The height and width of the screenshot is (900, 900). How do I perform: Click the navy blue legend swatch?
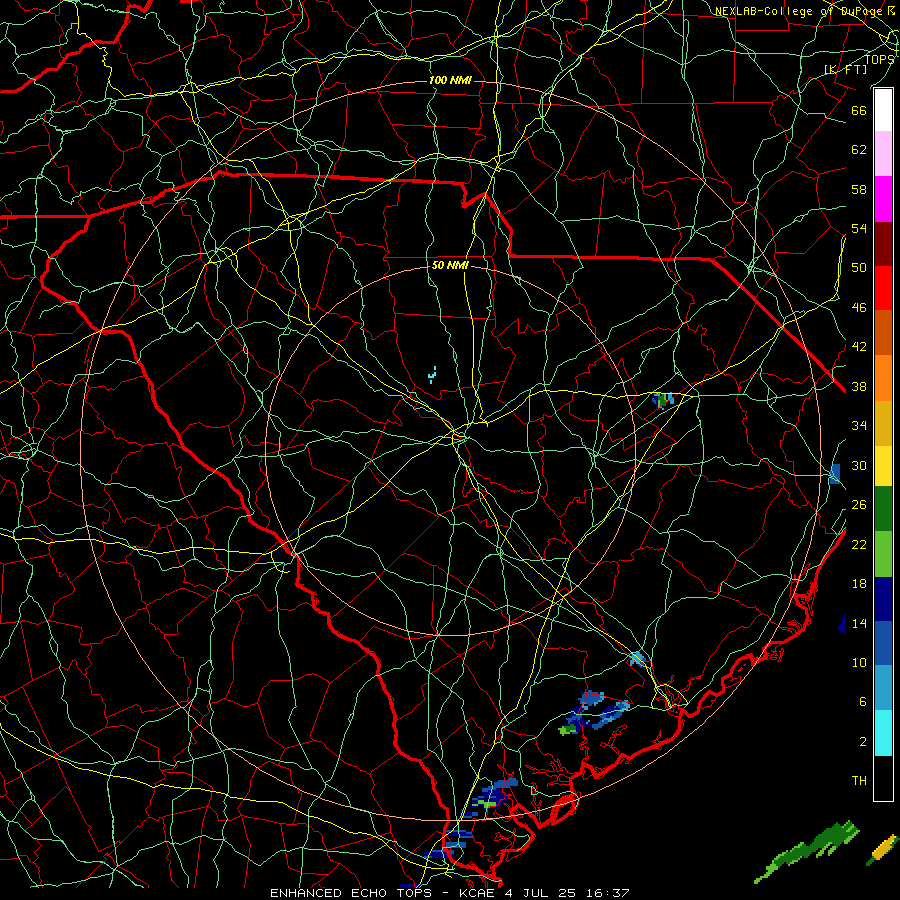click(x=883, y=599)
